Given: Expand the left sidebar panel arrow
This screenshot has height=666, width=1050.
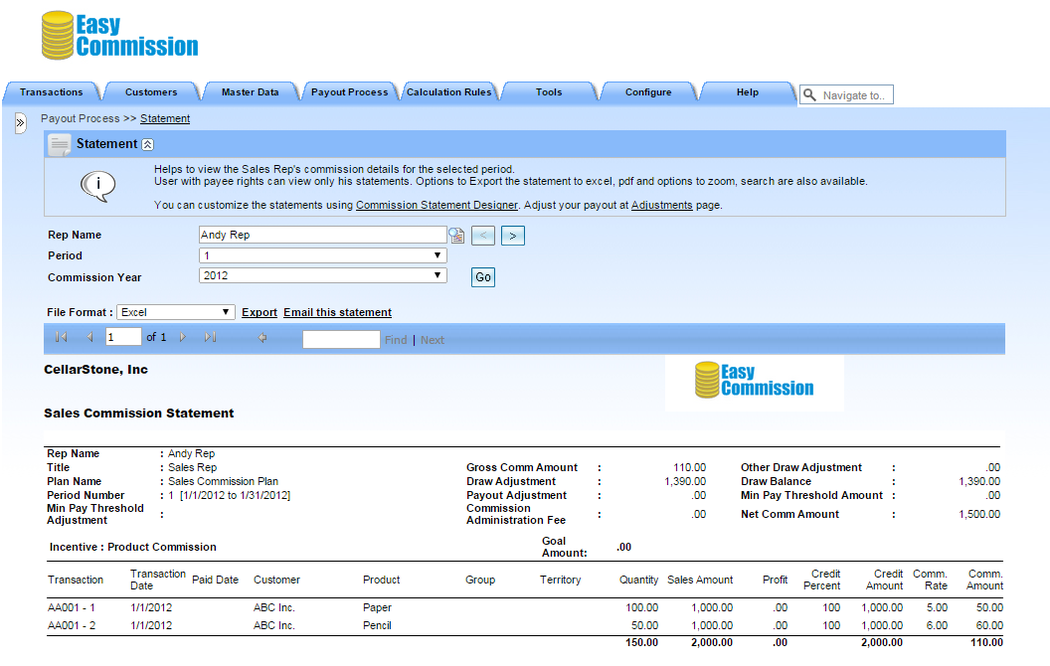Looking at the screenshot, I should pyautogui.click(x=20, y=123).
